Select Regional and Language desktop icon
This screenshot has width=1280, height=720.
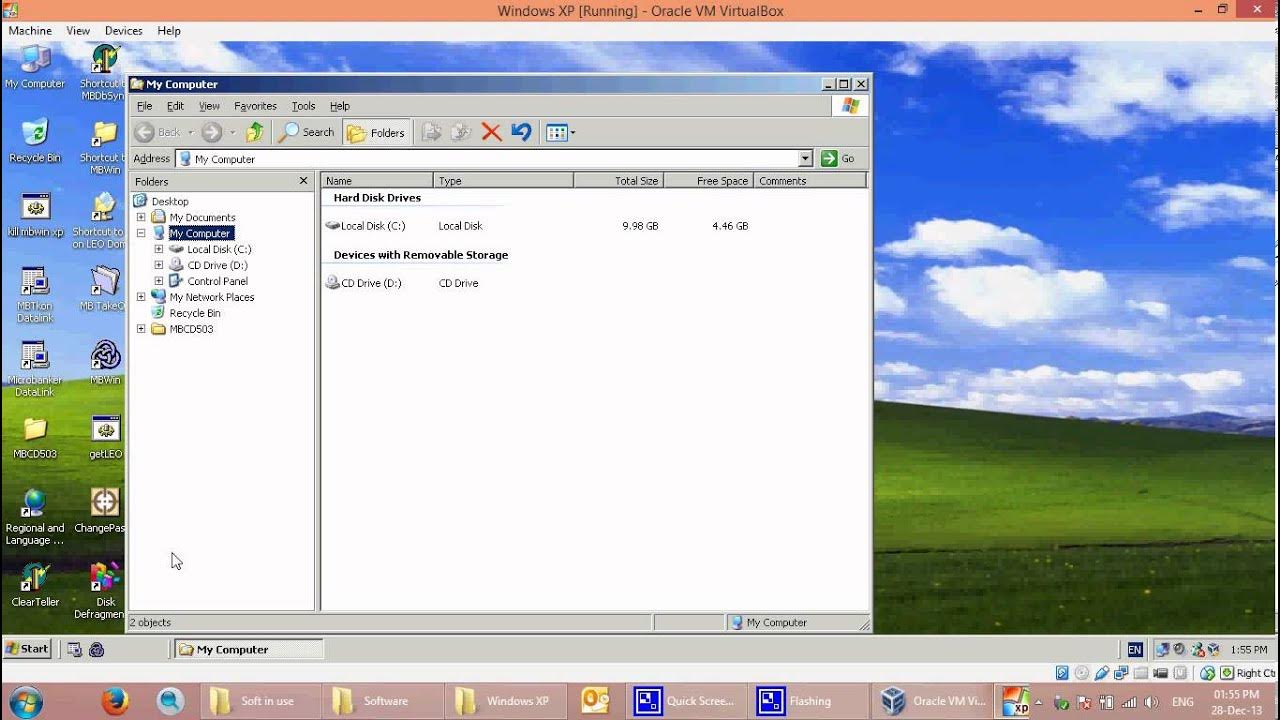(35, 517)
